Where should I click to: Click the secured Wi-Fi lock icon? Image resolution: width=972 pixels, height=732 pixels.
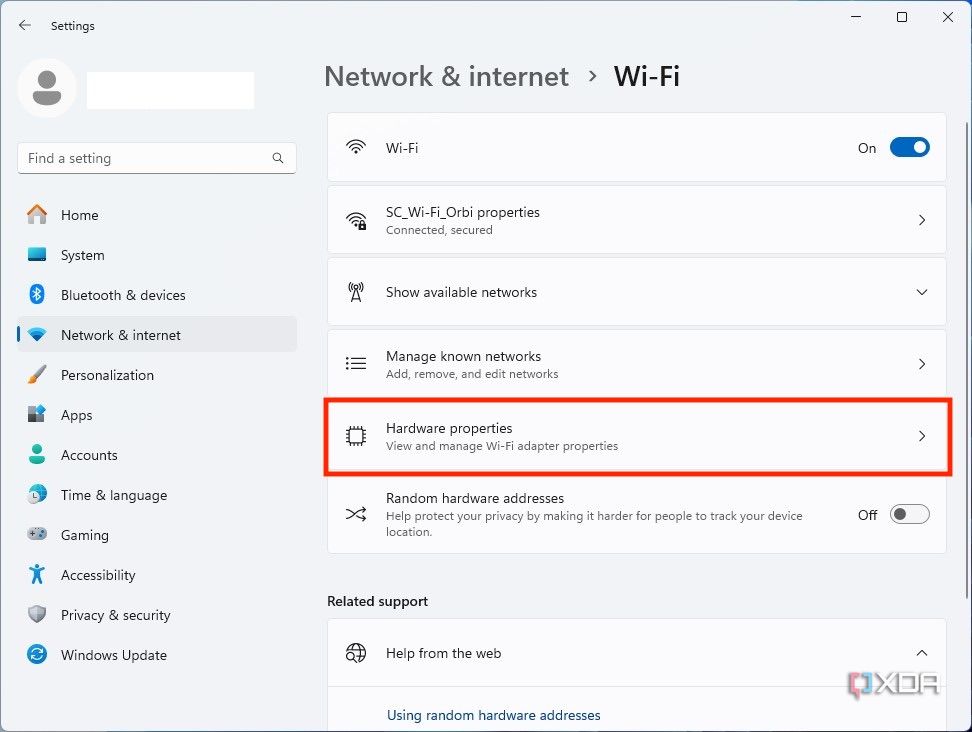click(x=356, y=220)
